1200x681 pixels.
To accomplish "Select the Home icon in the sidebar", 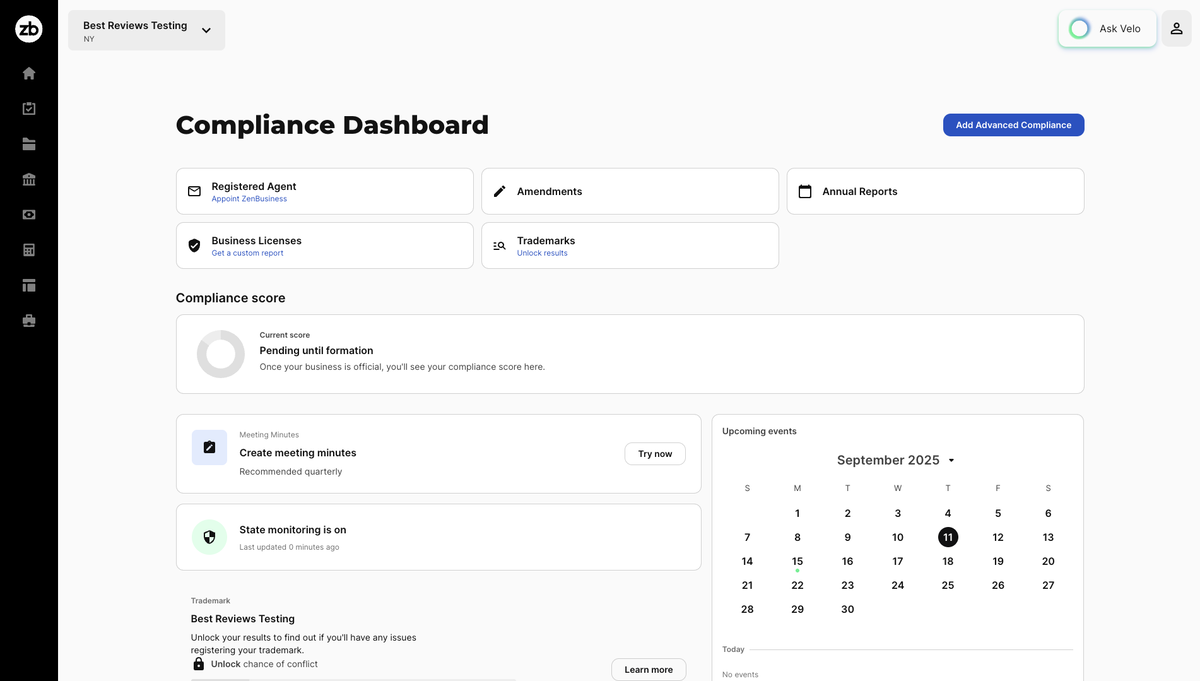I will 28,72.
